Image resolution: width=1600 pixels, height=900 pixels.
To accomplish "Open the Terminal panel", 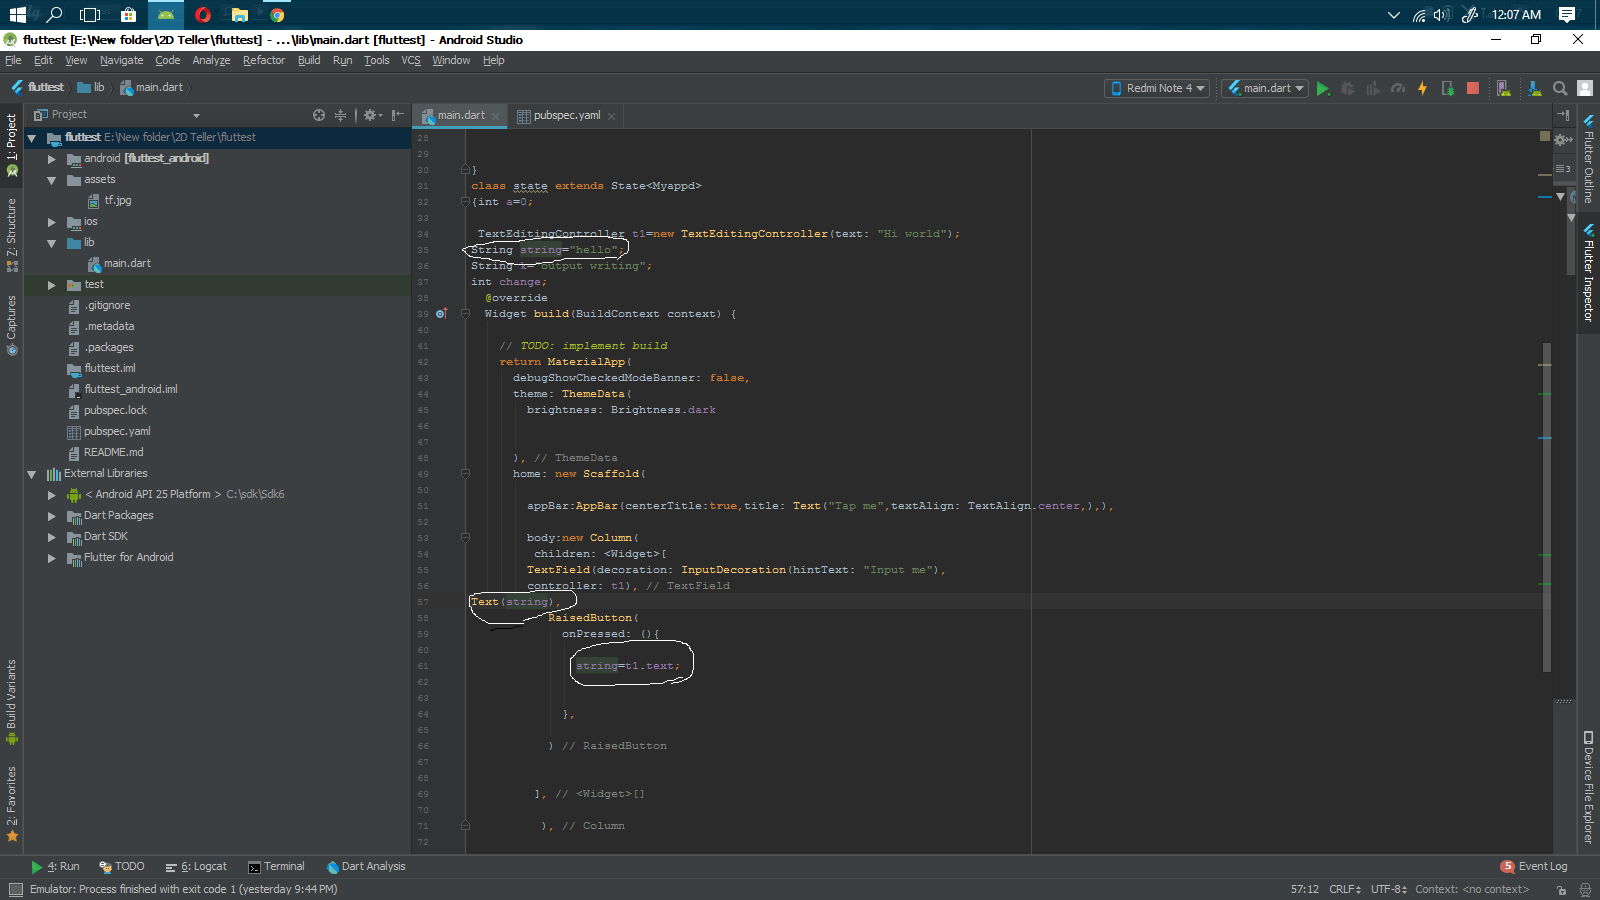I will coord(277,866).
